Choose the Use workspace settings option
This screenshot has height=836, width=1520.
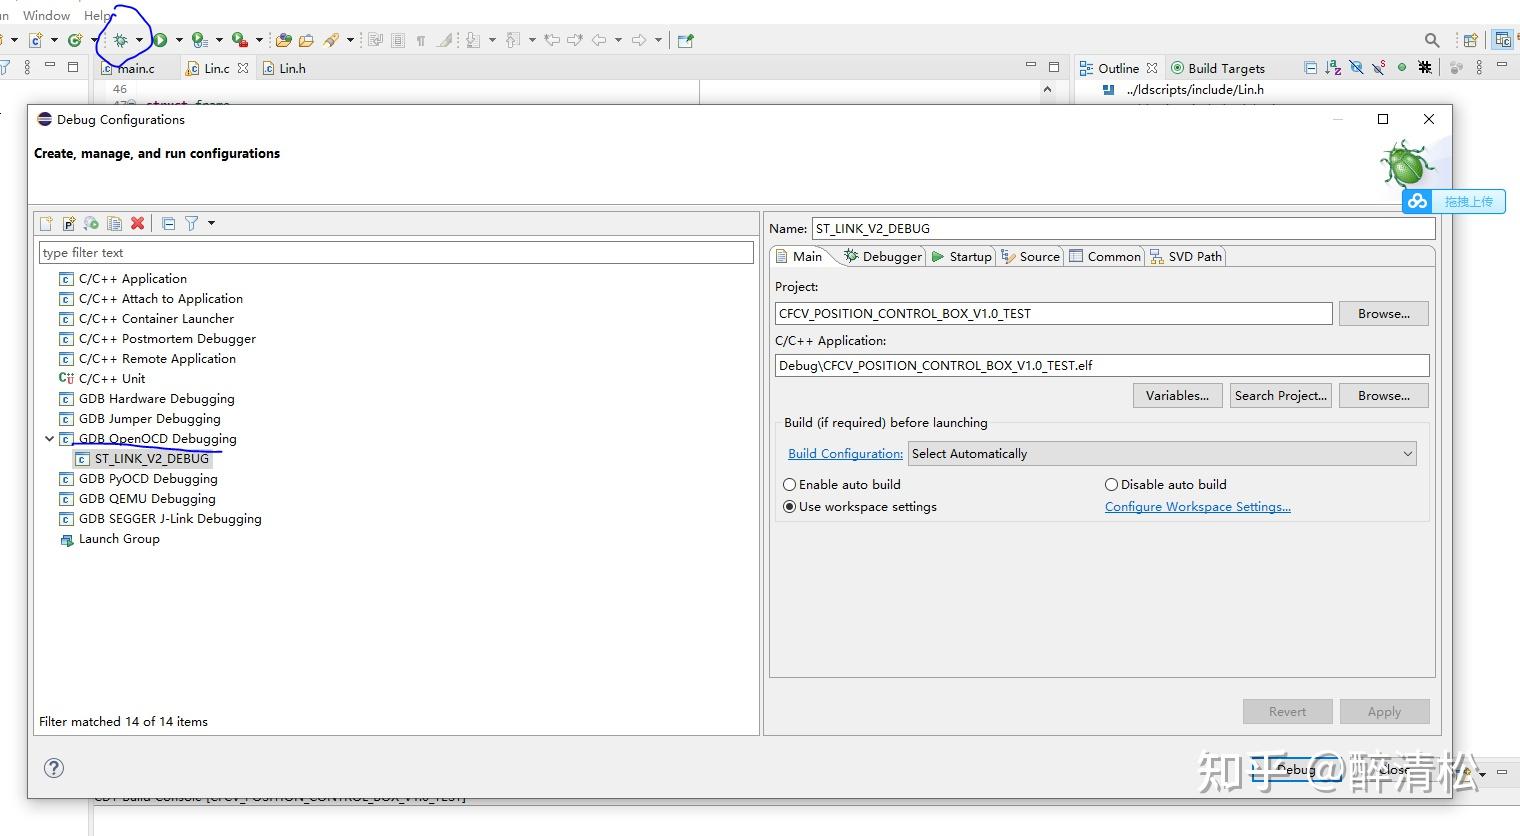tap(790, 507)
